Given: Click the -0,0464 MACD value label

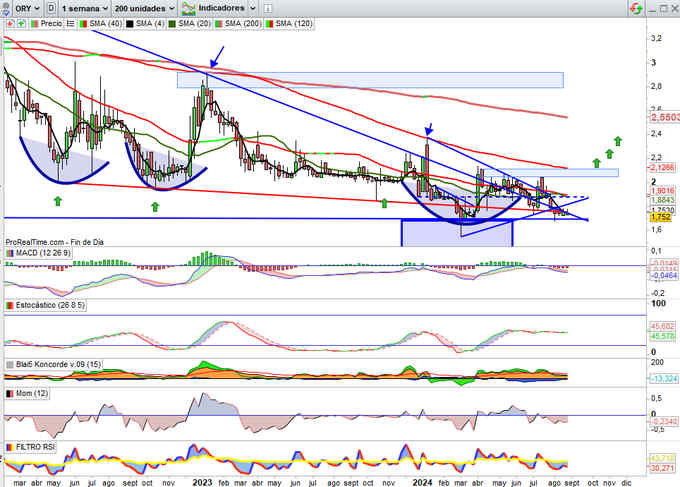Looking at the screenshot, I should pos(663,275).
